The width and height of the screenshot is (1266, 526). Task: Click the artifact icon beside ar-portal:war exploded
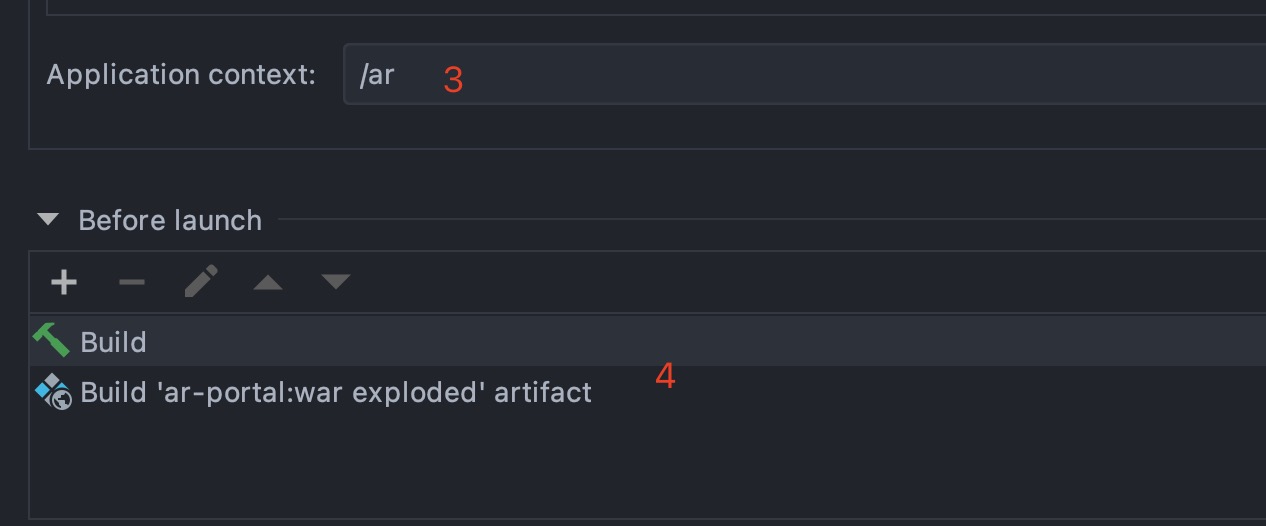pos(53,392)
